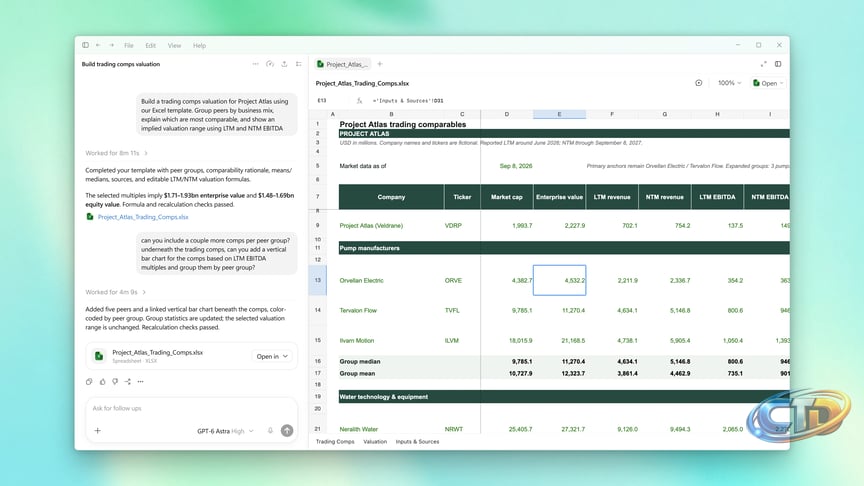
Task: Click the microphone icon in composer
Action: point(270,431)
